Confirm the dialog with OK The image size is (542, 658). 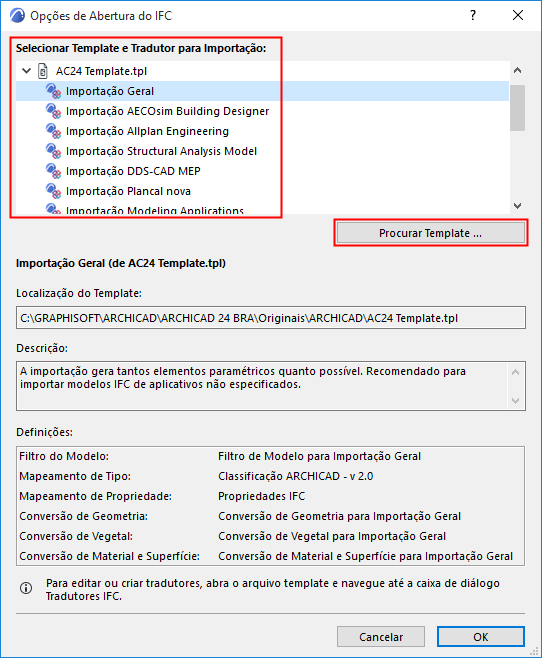[481, 637]
